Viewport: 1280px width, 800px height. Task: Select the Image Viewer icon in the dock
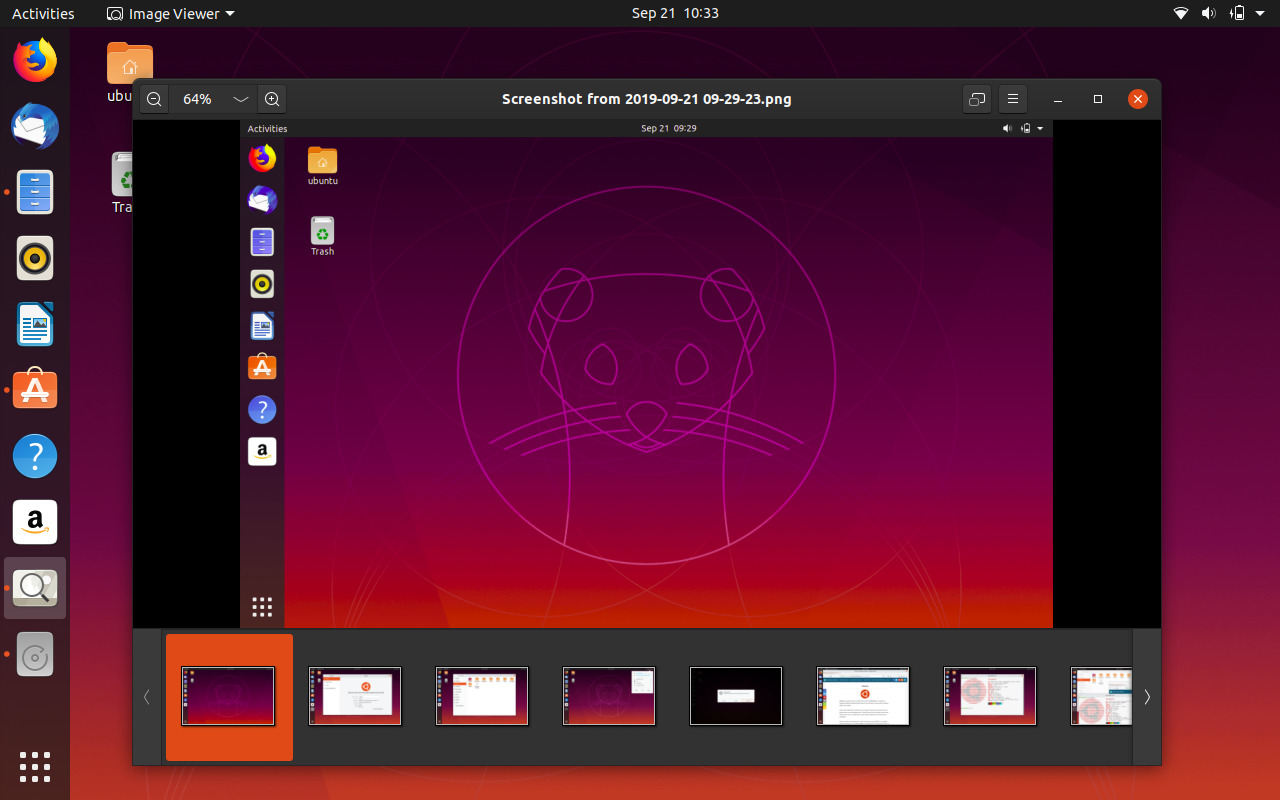click(35, 588)
